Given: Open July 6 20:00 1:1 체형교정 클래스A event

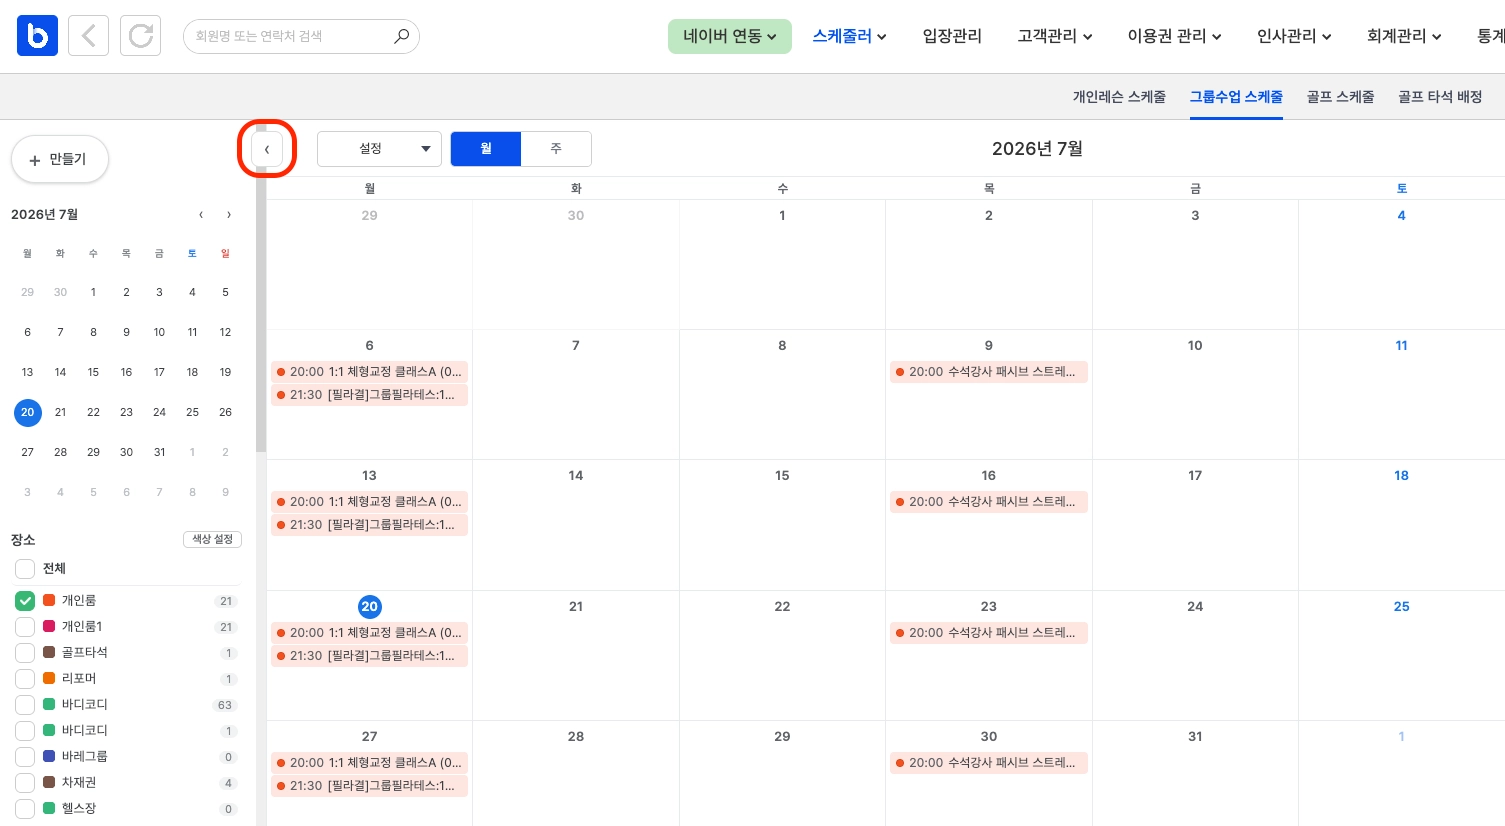Looking at the screenshot, I should (x=369, y=372).
